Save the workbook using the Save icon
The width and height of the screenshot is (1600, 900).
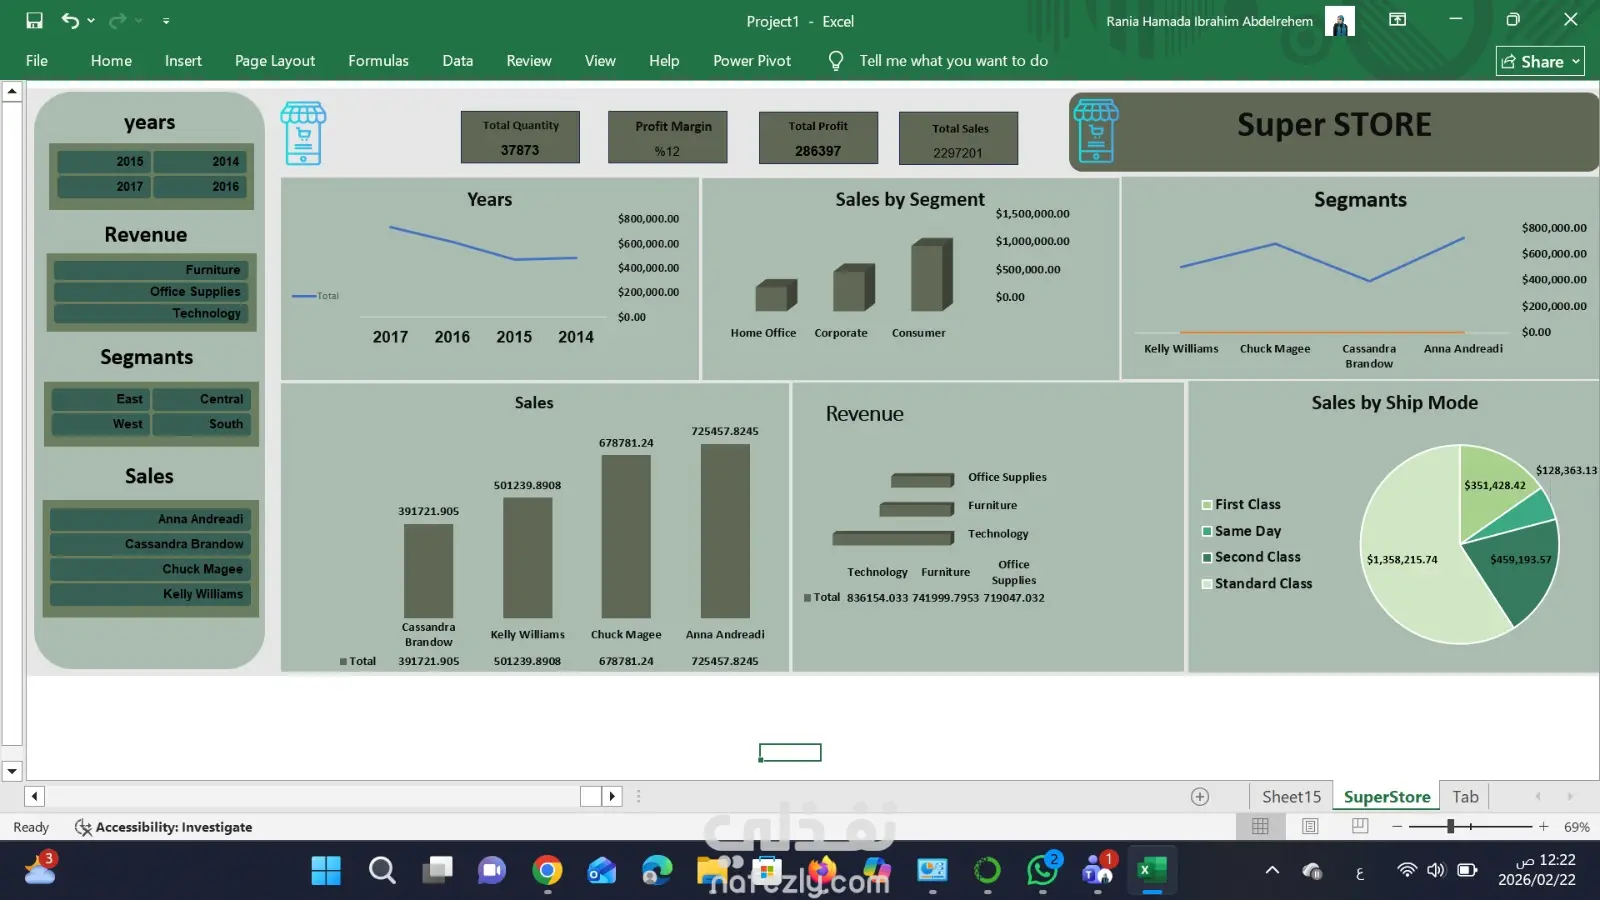pyautogui.click(x=34, y=21)
